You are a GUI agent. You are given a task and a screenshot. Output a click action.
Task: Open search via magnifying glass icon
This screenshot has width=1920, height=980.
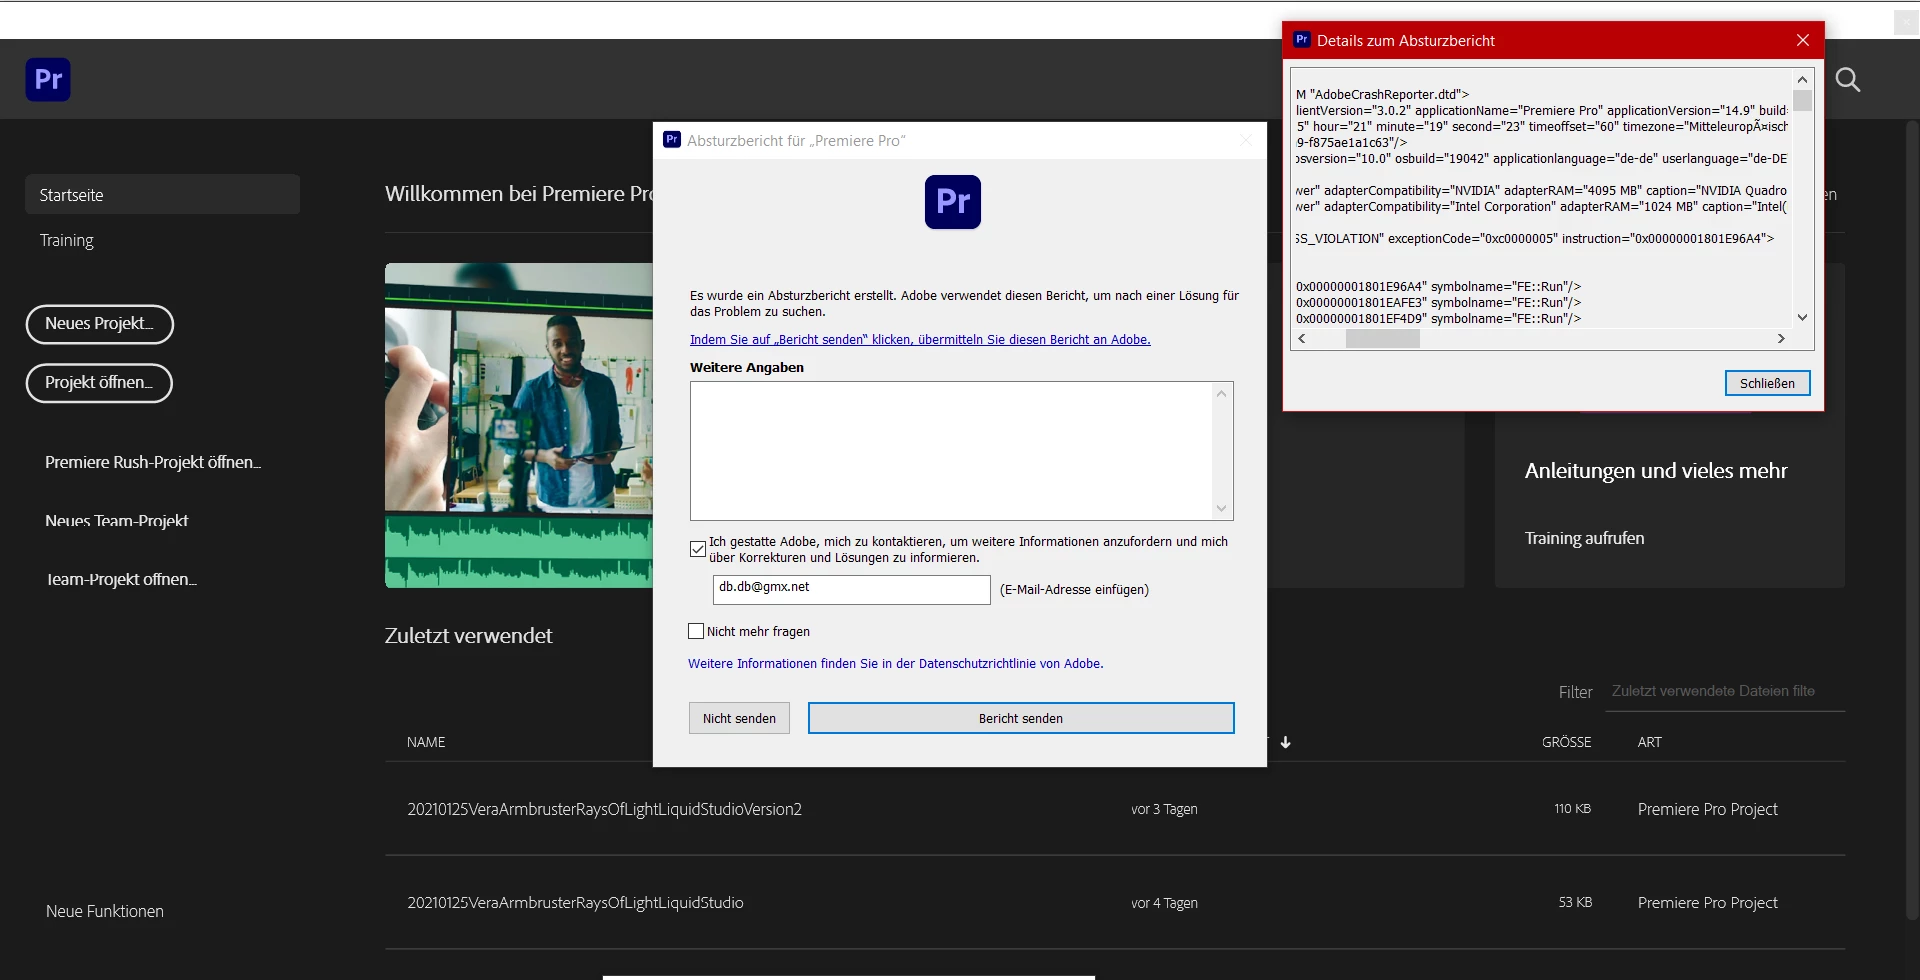(1848, 80)
